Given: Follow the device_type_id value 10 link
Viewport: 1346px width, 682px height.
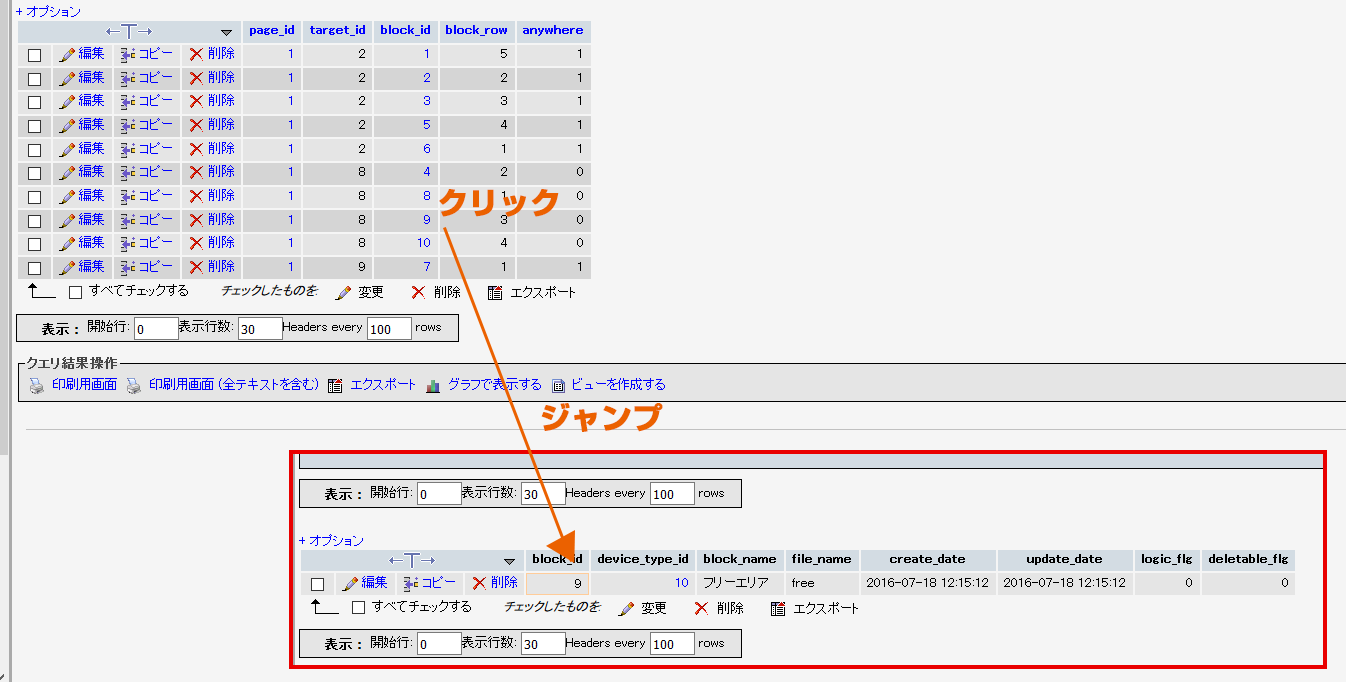Looking at the screenshot, I should (x=681, y=583).
